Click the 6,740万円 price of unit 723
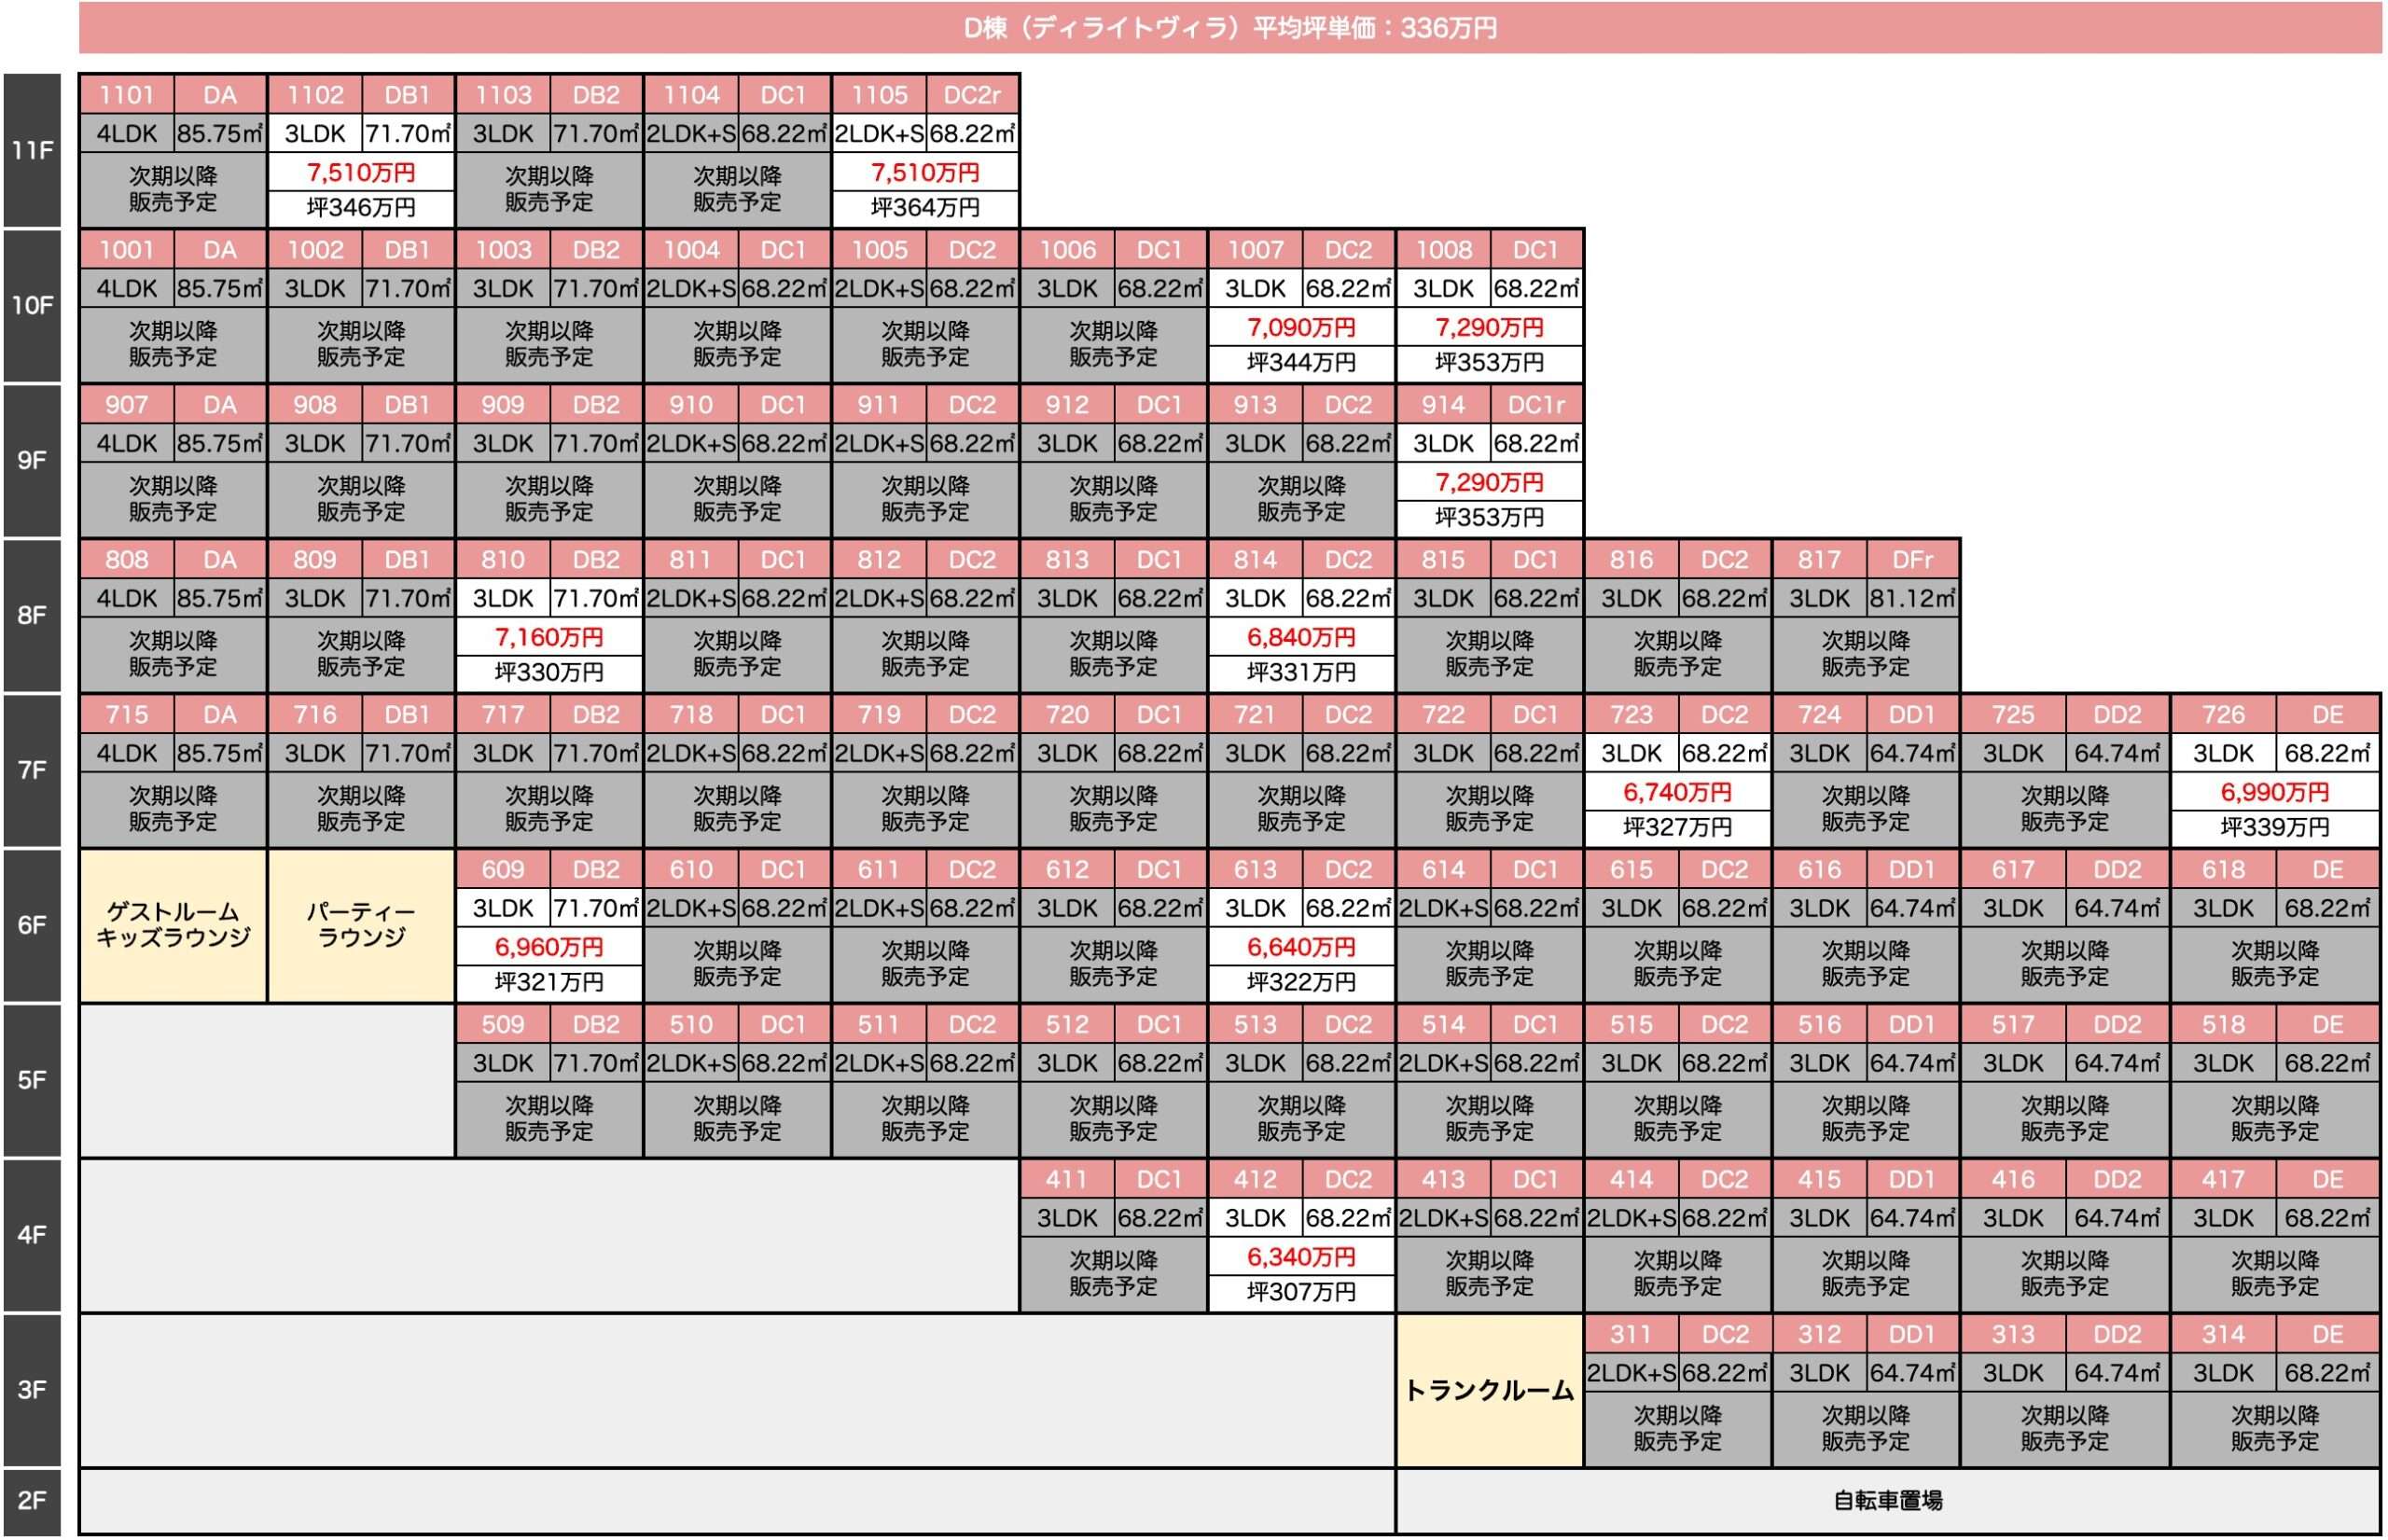 click(1678, 793)
